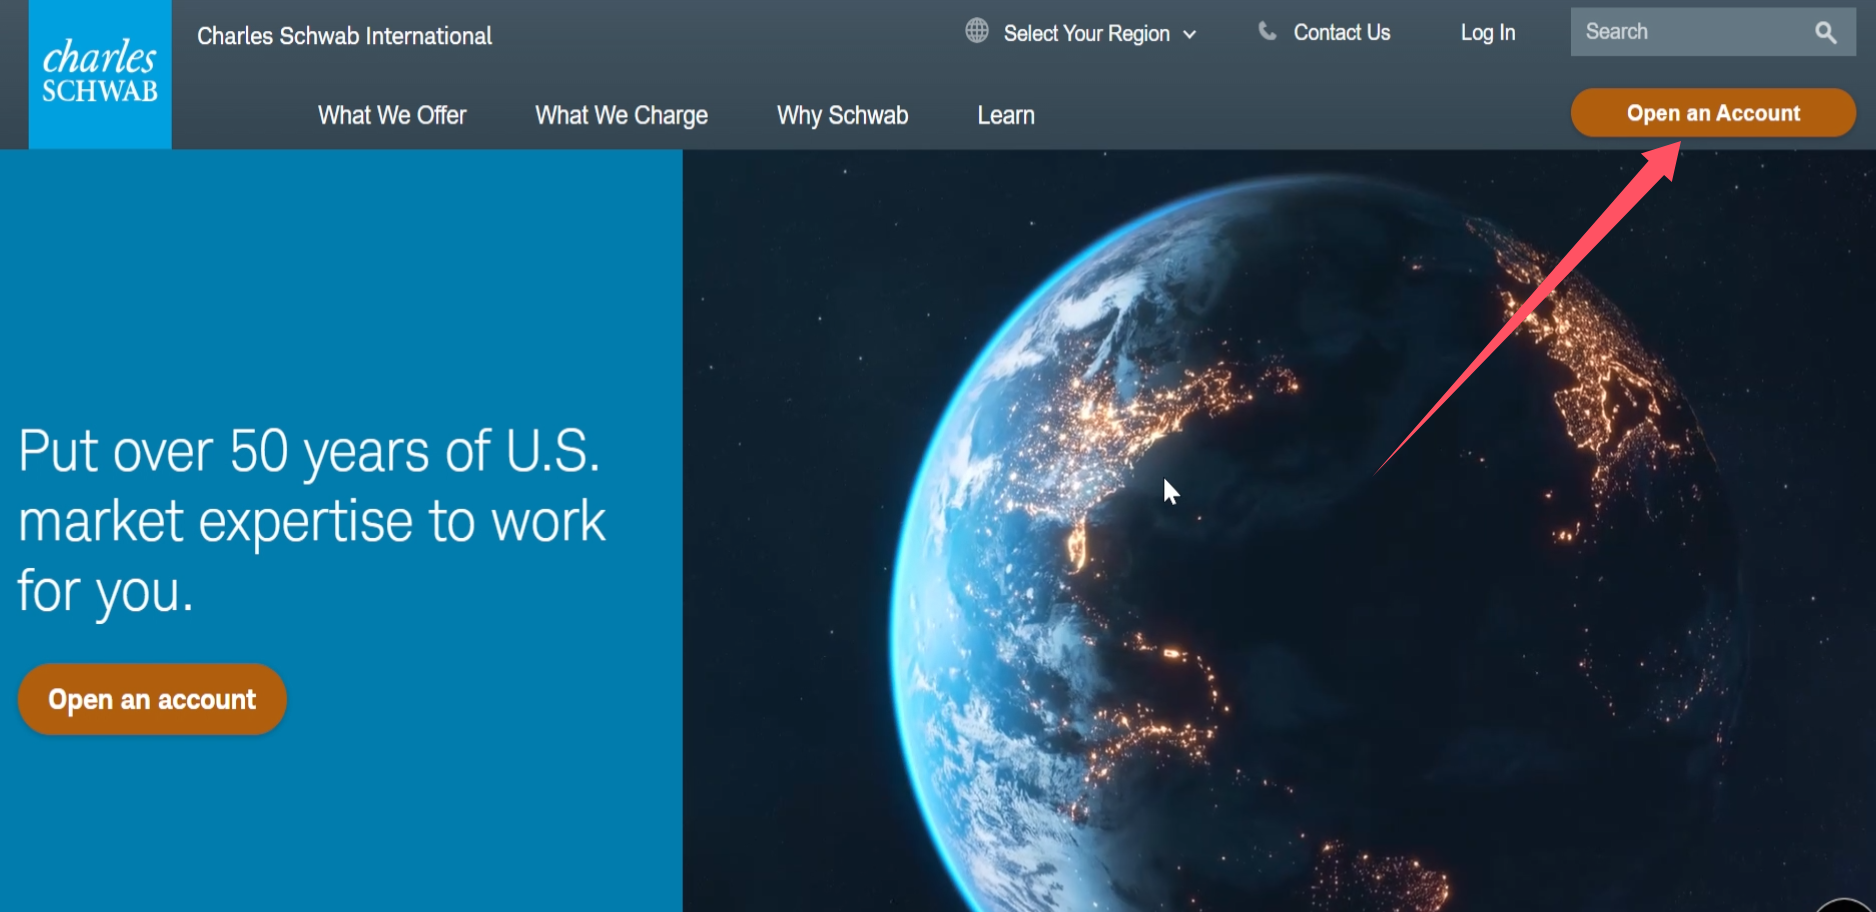The image size is (1876, 912).
Task: Click the globe region icon
Action: click(977, 31)
